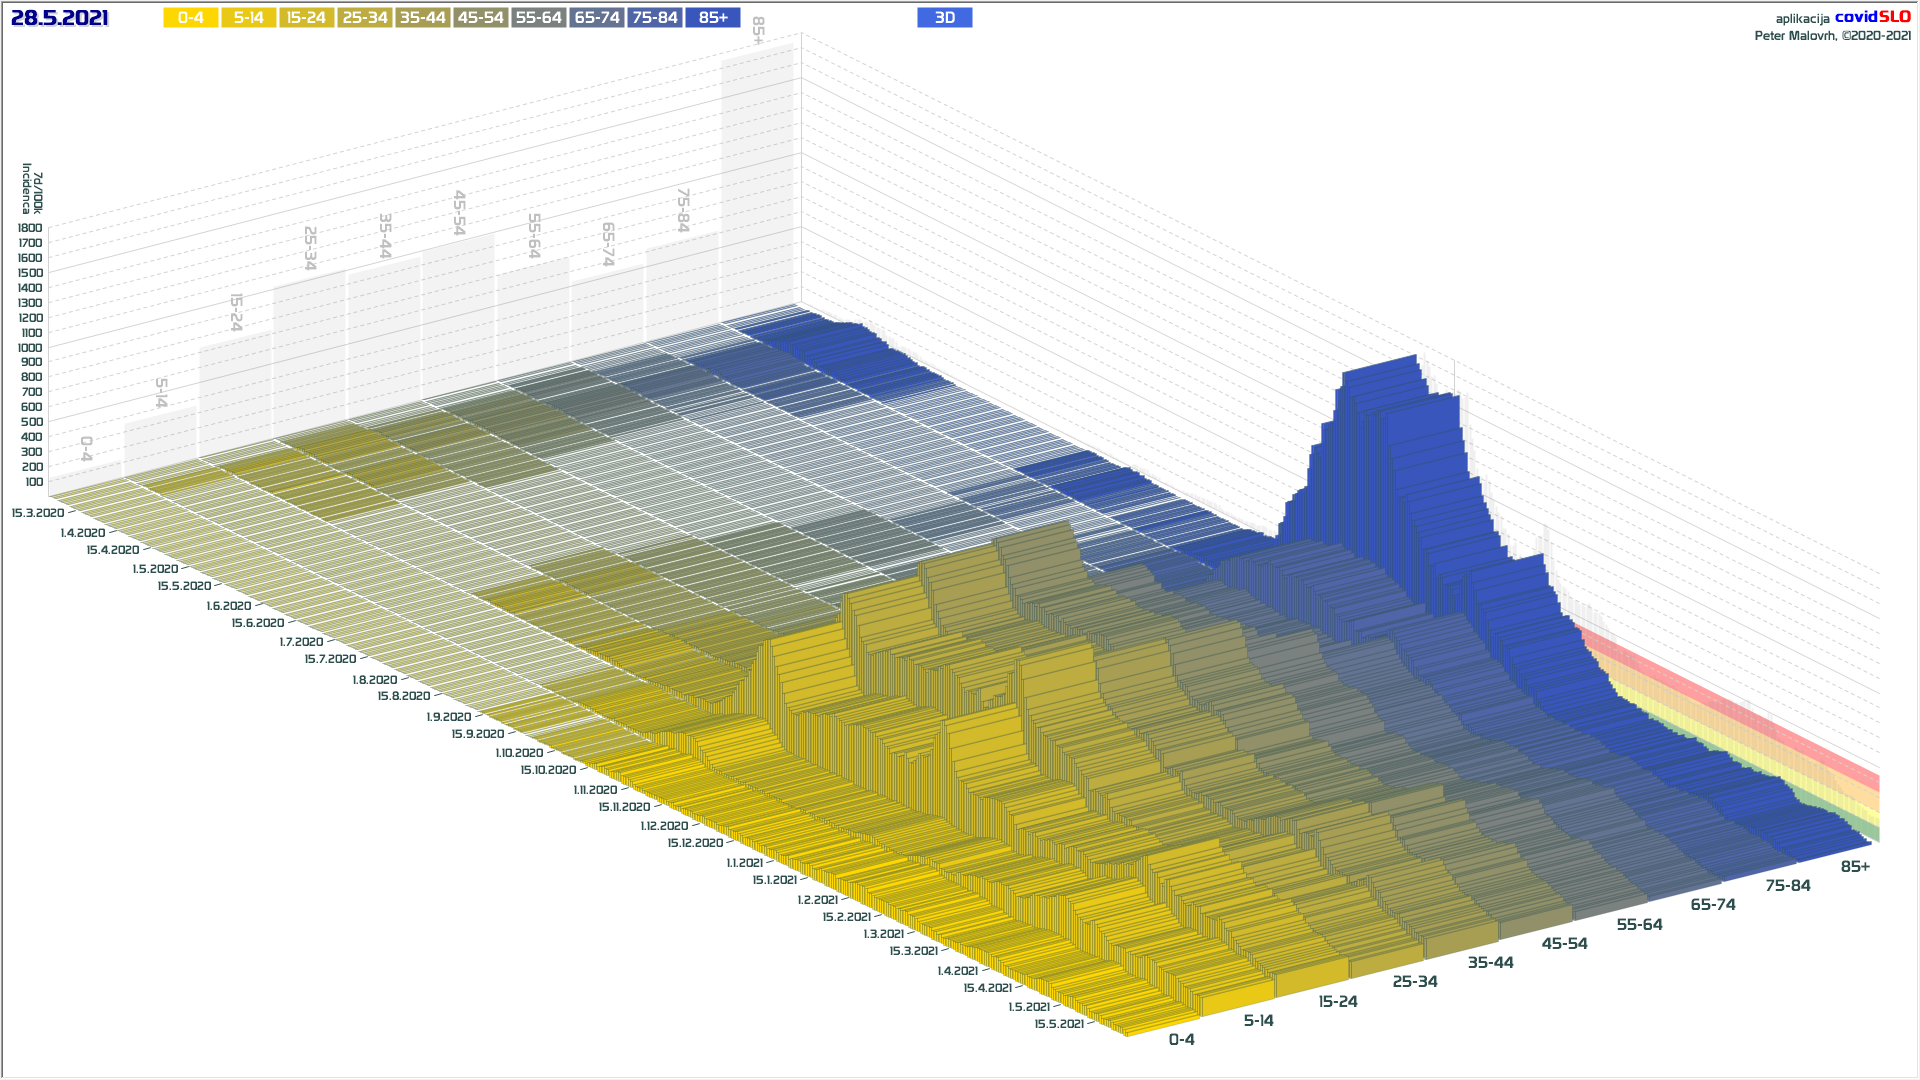
Task: Select the 85+ axis label at bottom right
Action: 1855,867
